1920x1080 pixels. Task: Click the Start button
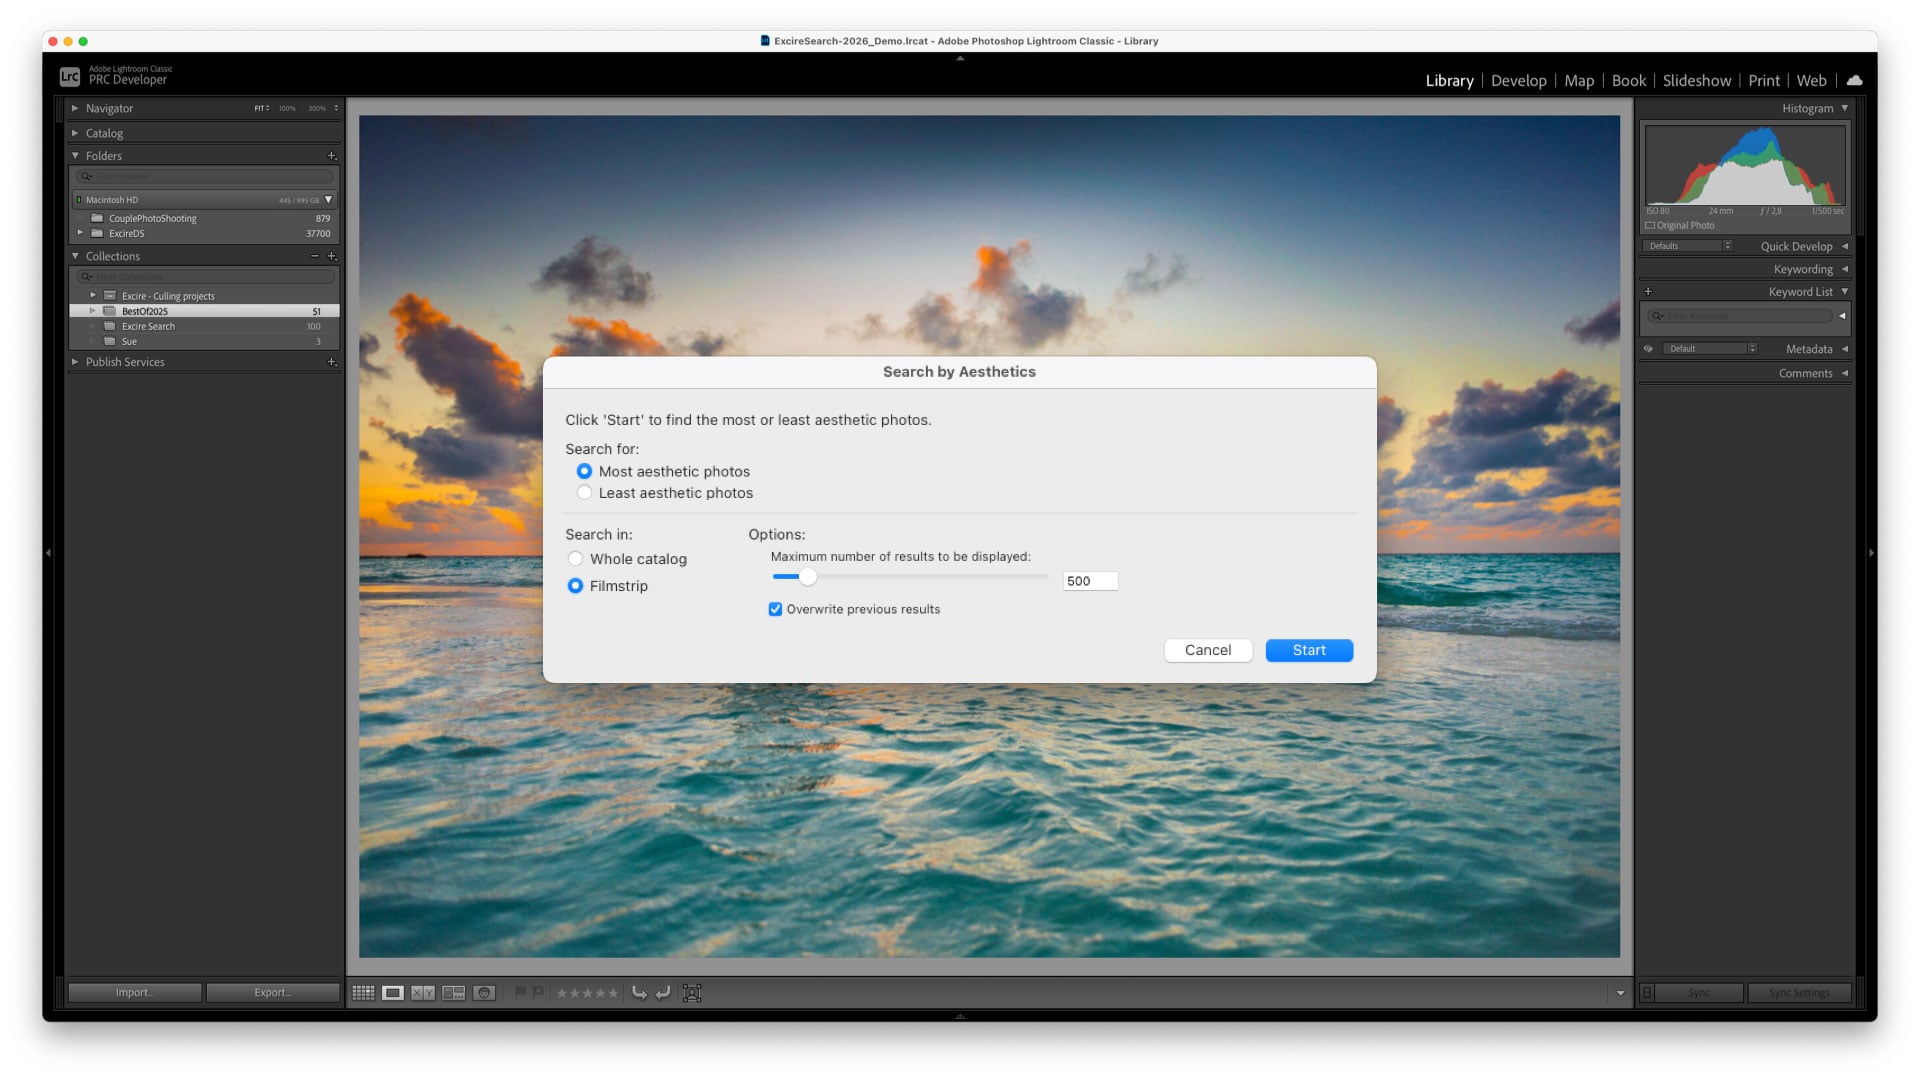[1308, 650]
